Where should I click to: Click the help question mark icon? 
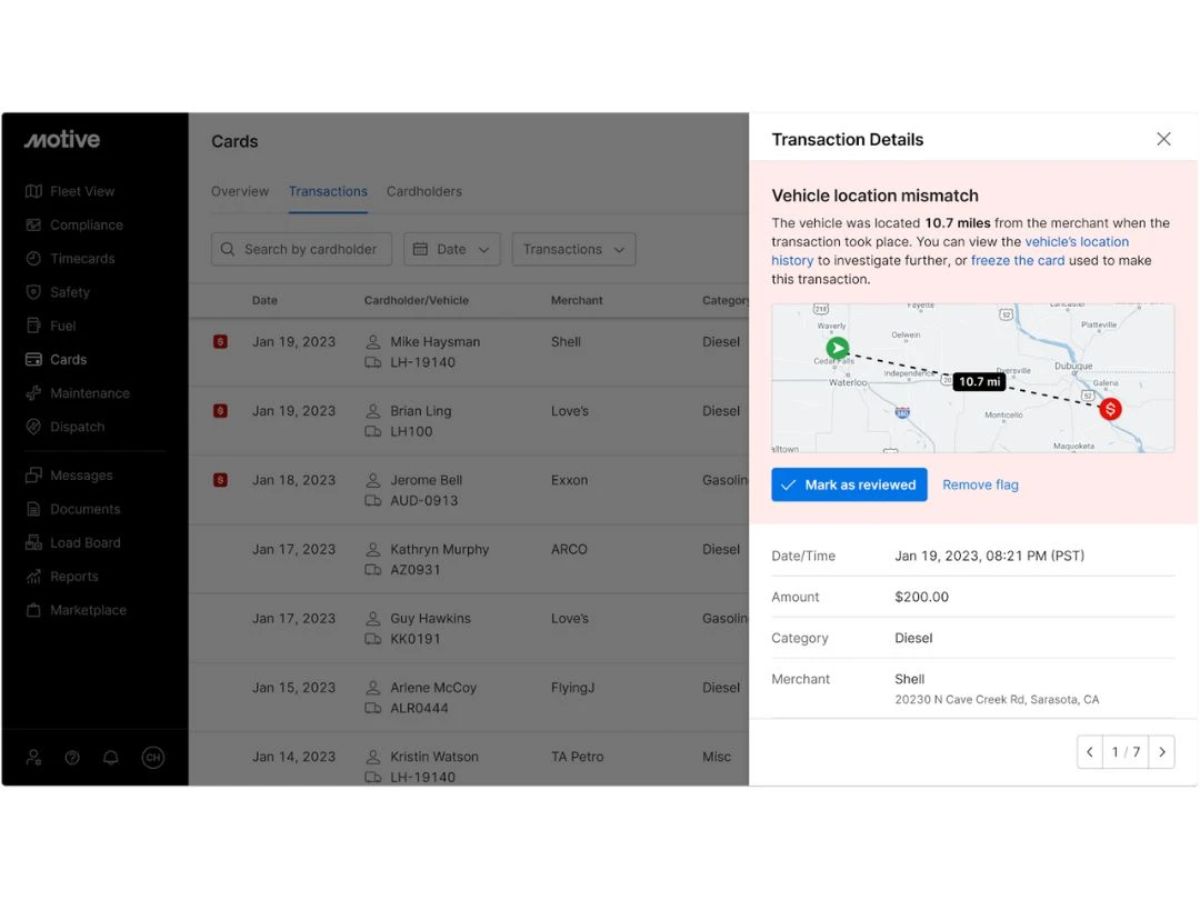pos(72,757)
